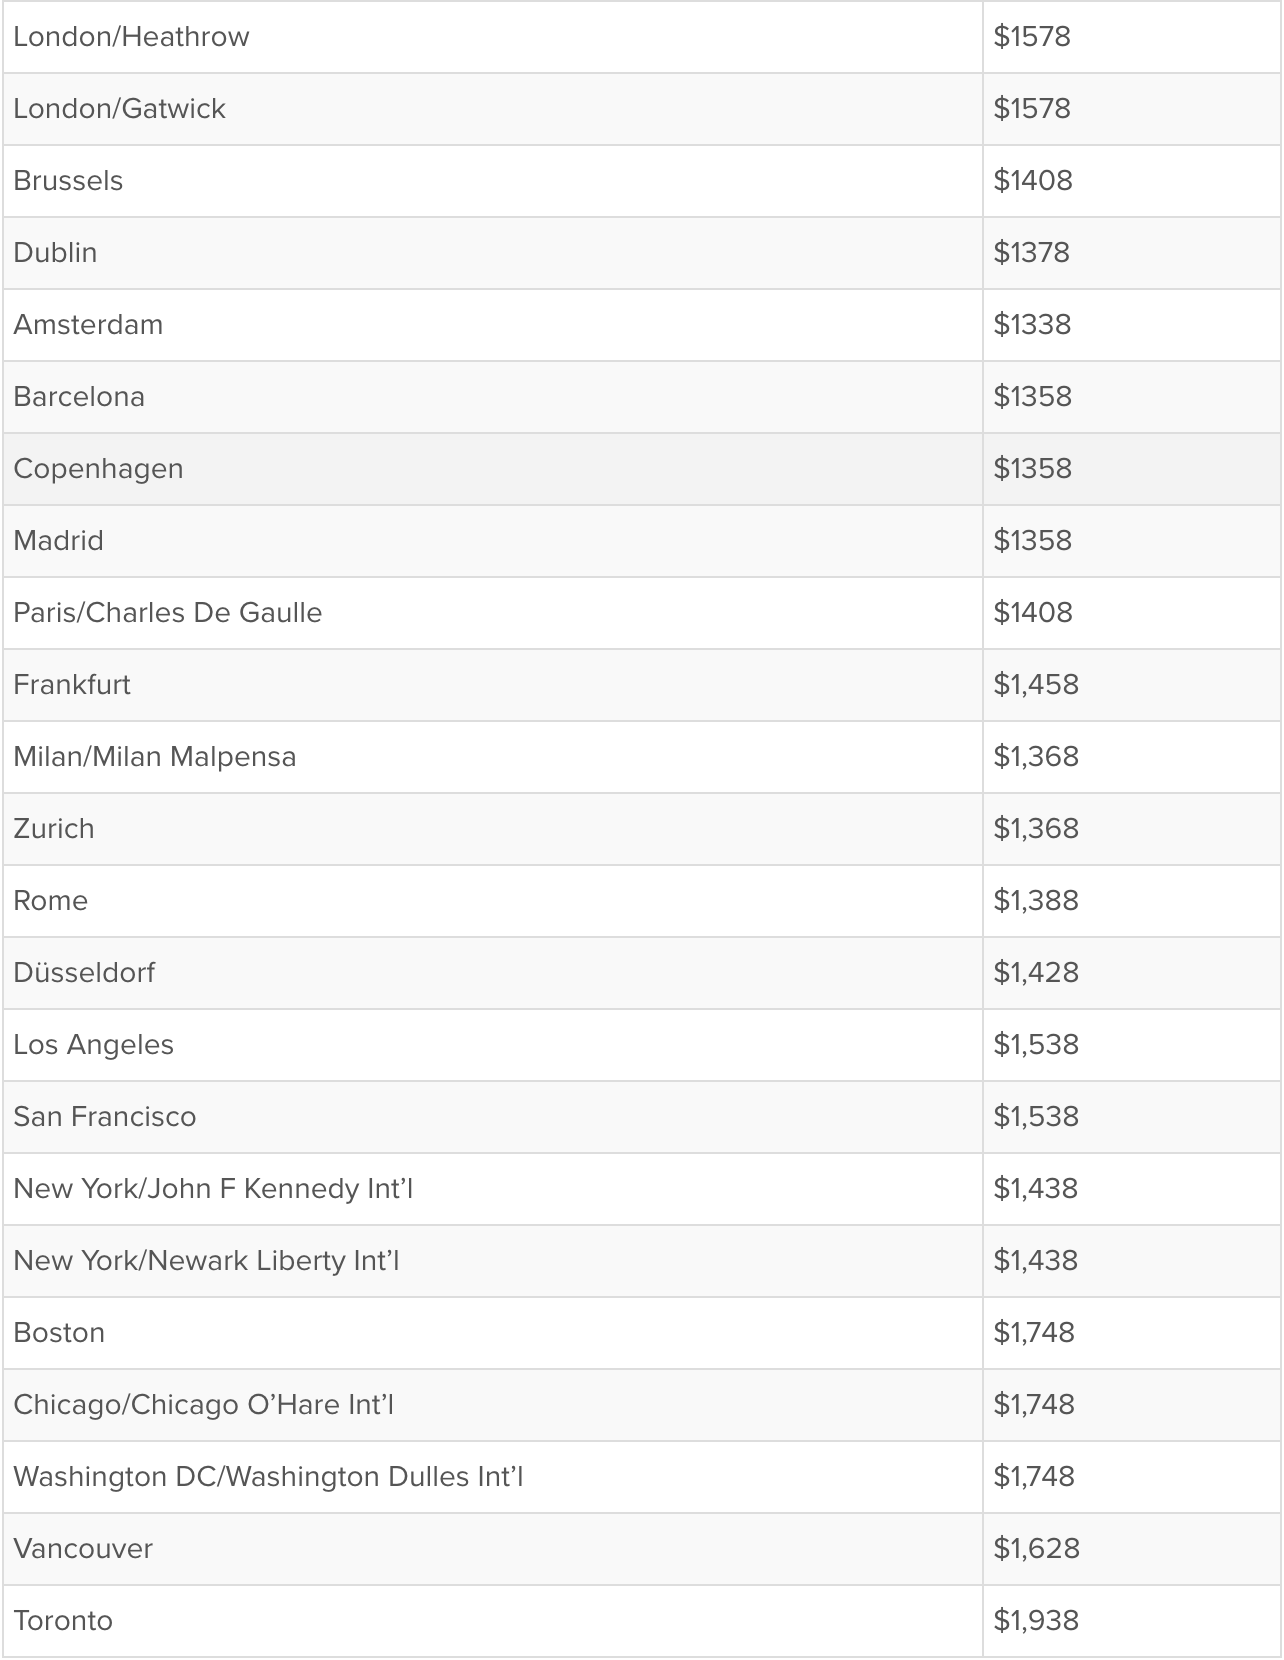Click the Toronto $1,938 price

[x=1036, y=1621]
